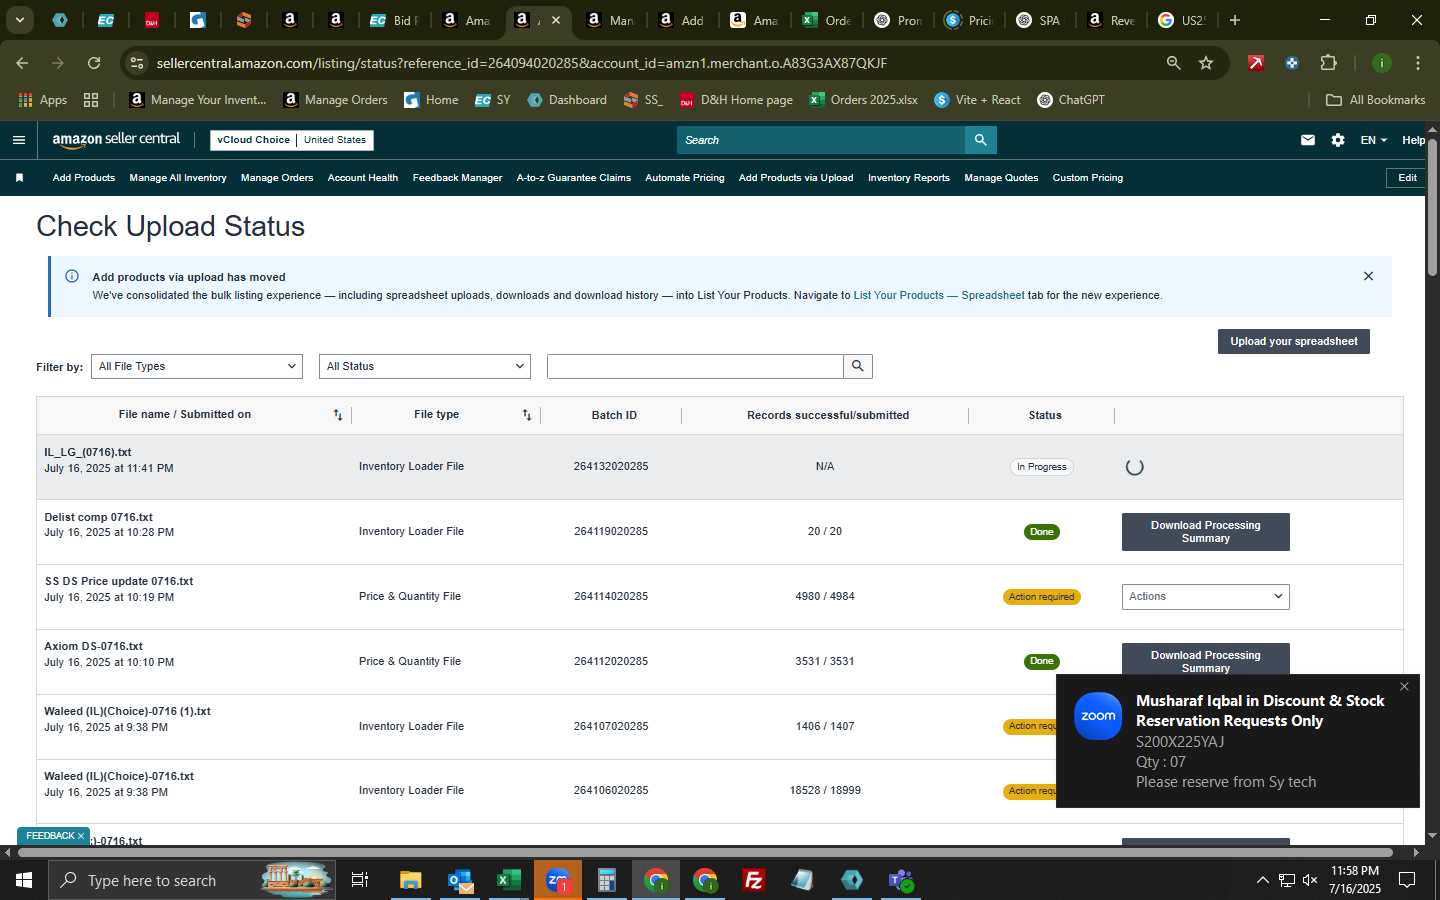Viewport: 1440px width, 900px height.
Task: Click the Windows taskbar search box
Action: coord(192,880)
